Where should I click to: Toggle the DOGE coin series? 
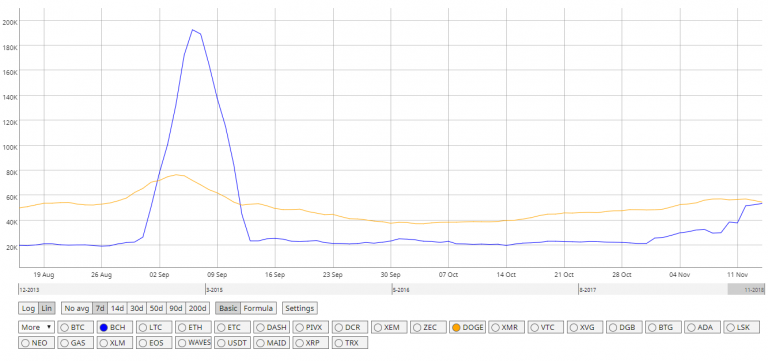[467, 328]
